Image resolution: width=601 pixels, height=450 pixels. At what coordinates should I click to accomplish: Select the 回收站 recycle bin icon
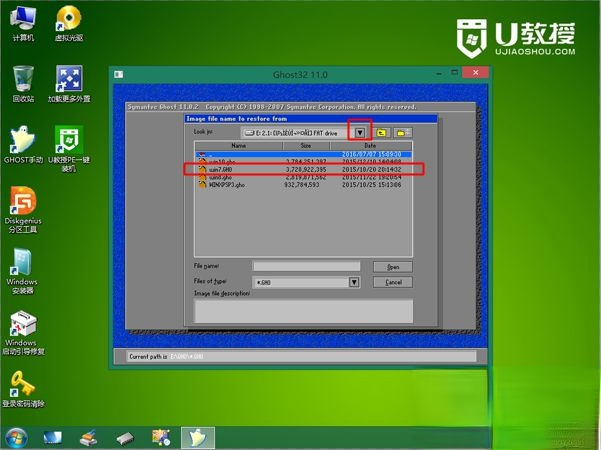pyautogui.click(x=23, y=84)
